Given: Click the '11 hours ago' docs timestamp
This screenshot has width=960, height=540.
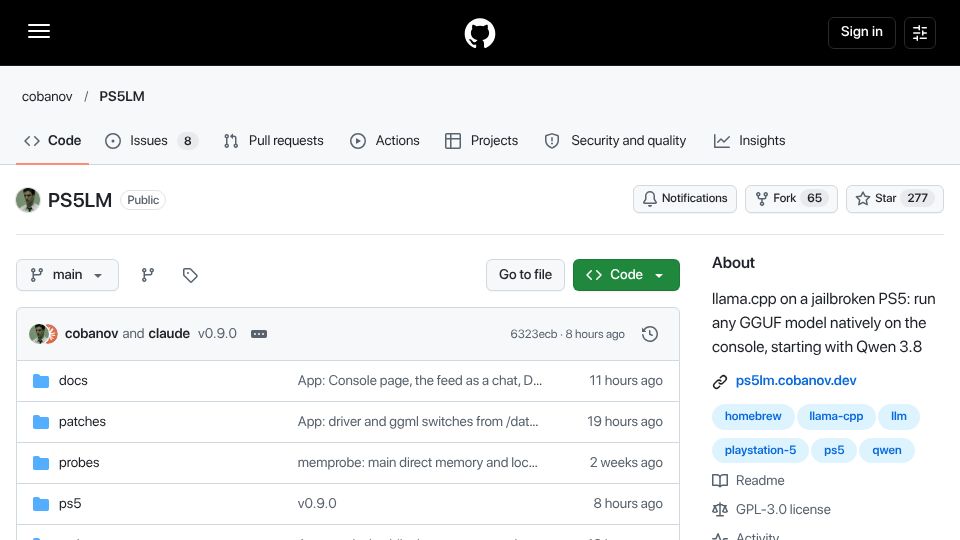Looking at the screenshot, I should 626,381.
